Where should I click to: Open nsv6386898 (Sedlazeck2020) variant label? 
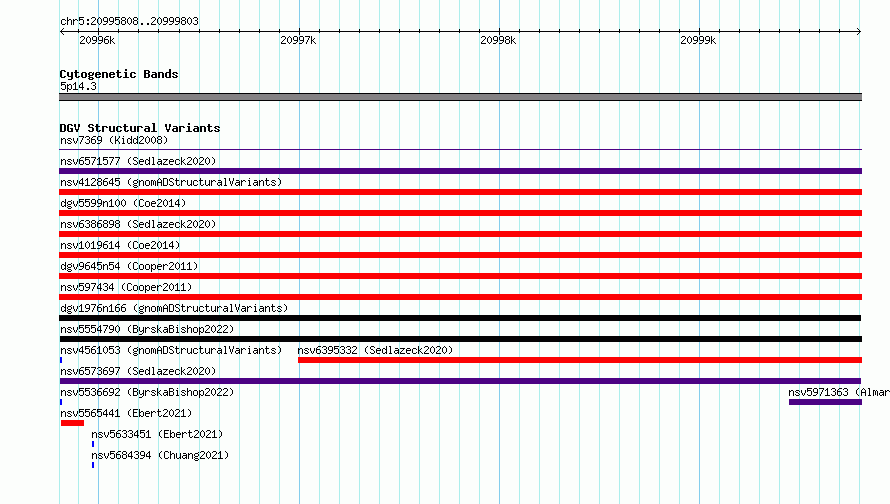point(138,224)
